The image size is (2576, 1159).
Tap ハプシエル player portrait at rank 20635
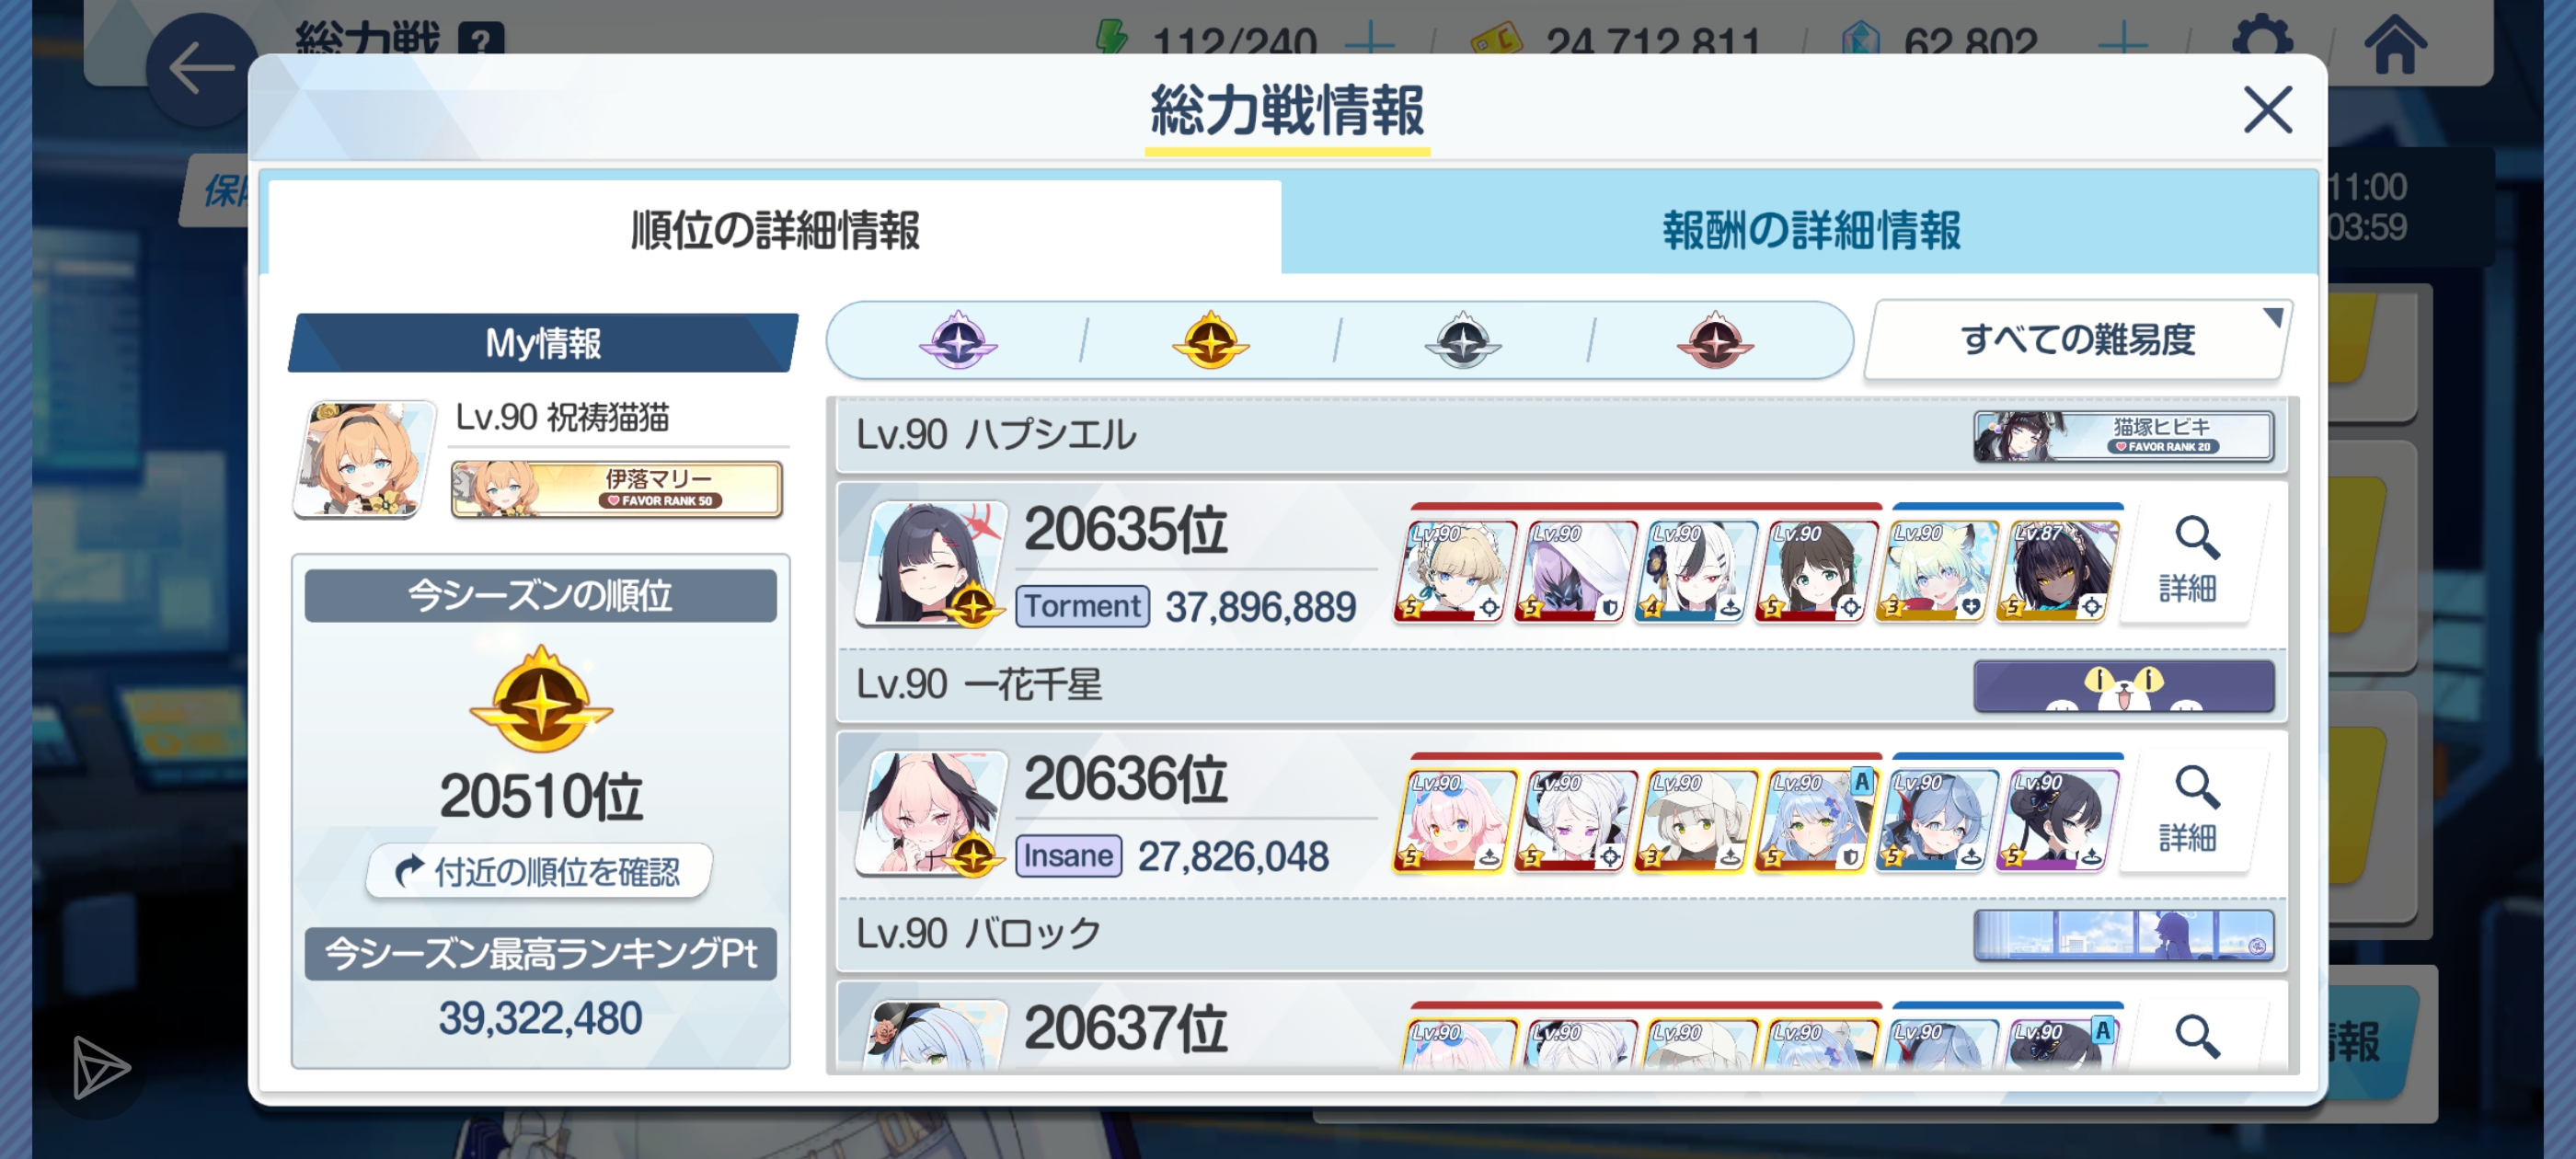click(x=930, y=563)
